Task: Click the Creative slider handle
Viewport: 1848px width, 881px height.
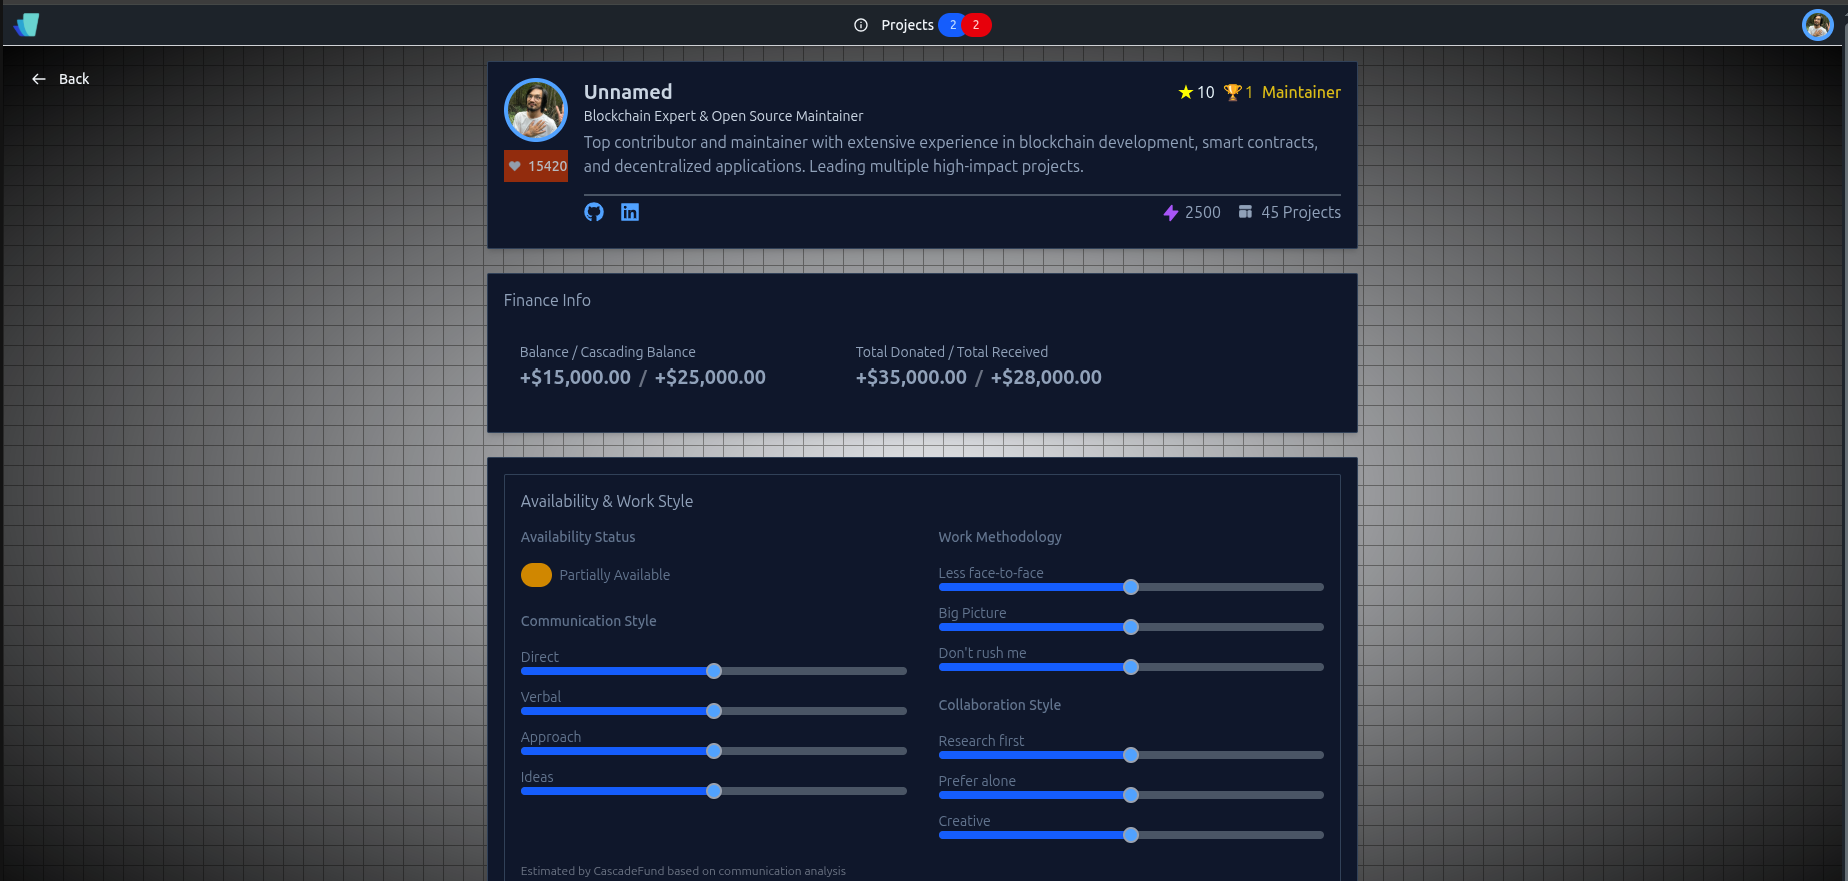Action: click(1131, 835)
